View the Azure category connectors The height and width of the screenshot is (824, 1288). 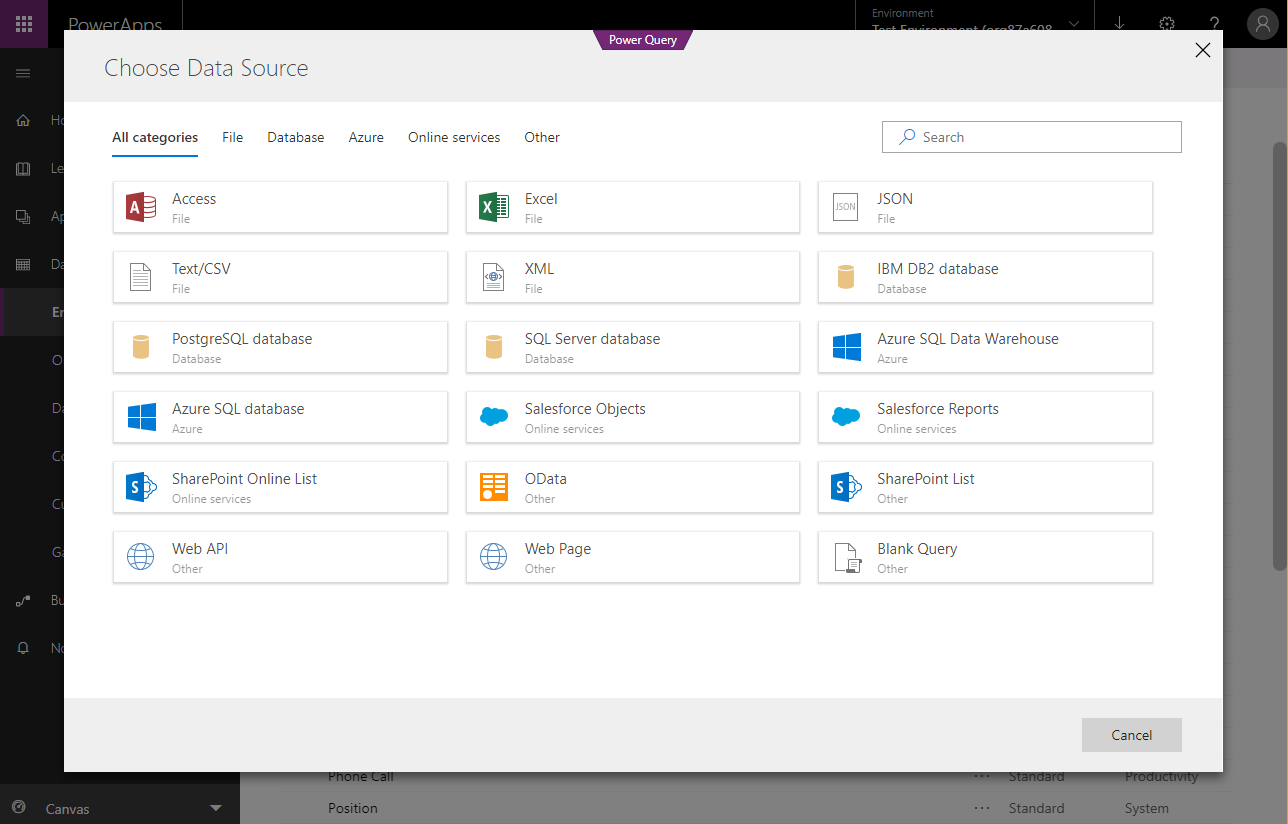point(365,137)
